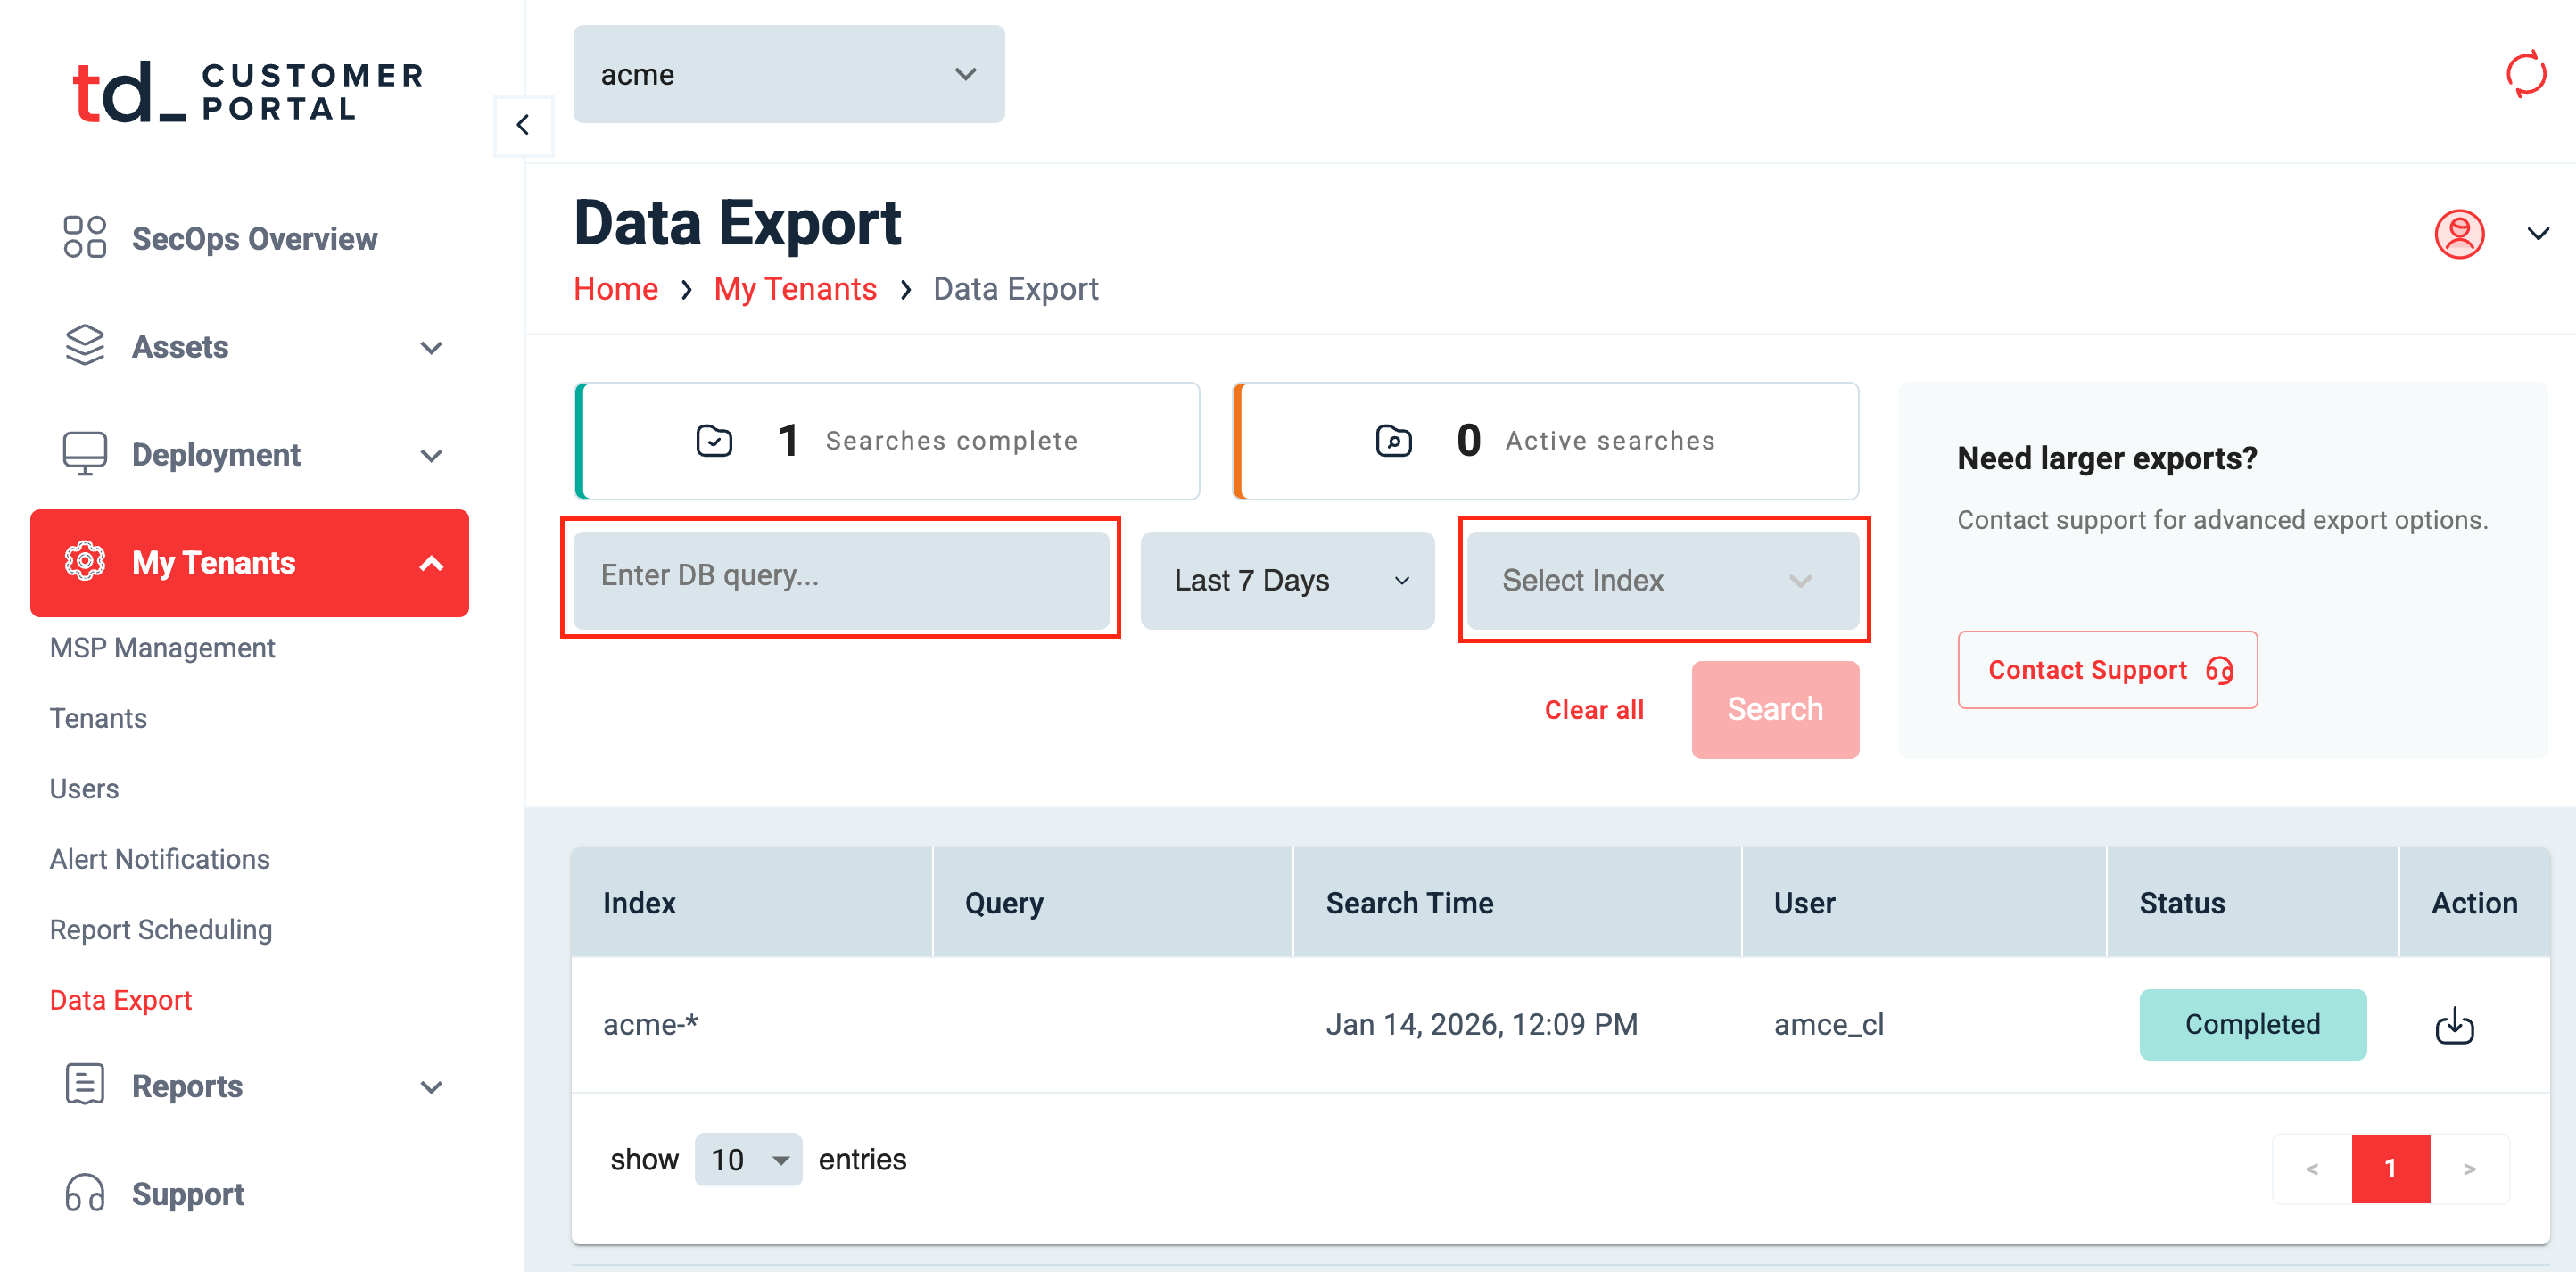This screenshot has height=1272, width=2576.
Task: Go to Report Scheduling submenu item
Action: tap(161, 930)
